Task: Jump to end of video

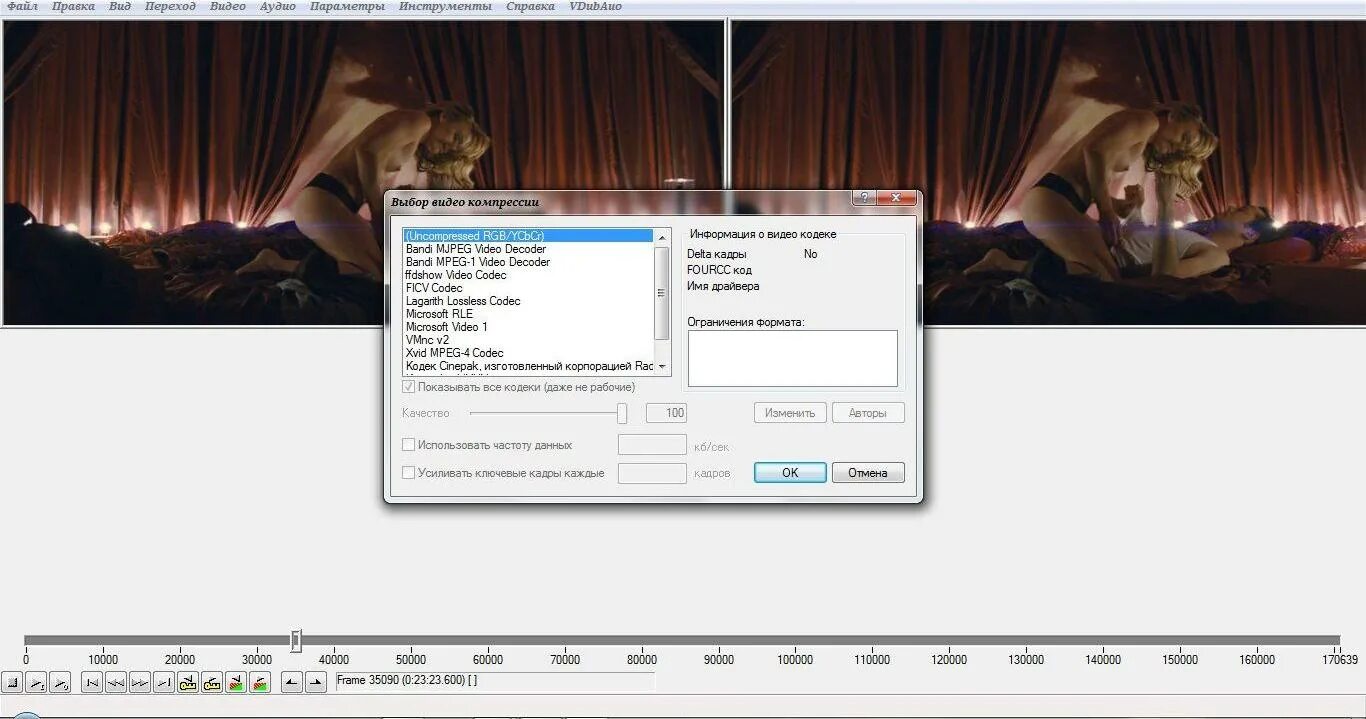Action: (164, 683)
